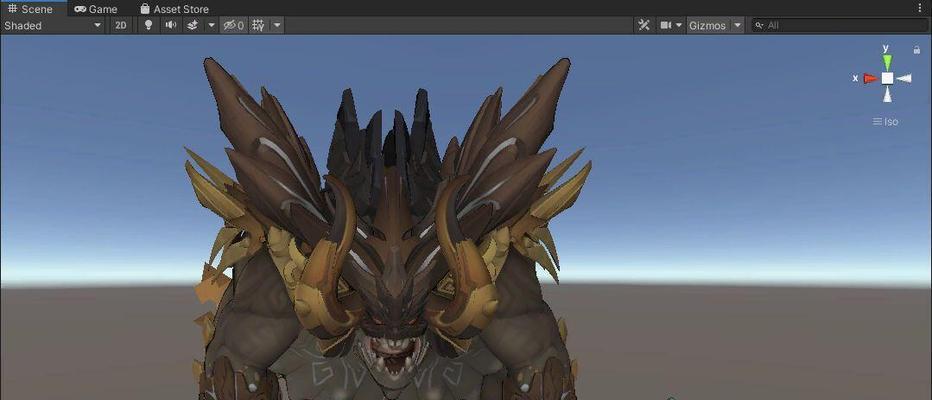The image size is (932, 400).
Task: Toggle scene audio speaker icon
Action: pos(171,25)
